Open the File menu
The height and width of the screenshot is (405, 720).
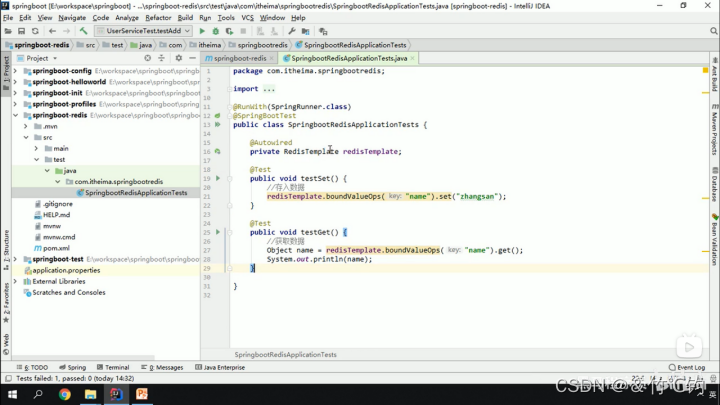pos(8,17)
